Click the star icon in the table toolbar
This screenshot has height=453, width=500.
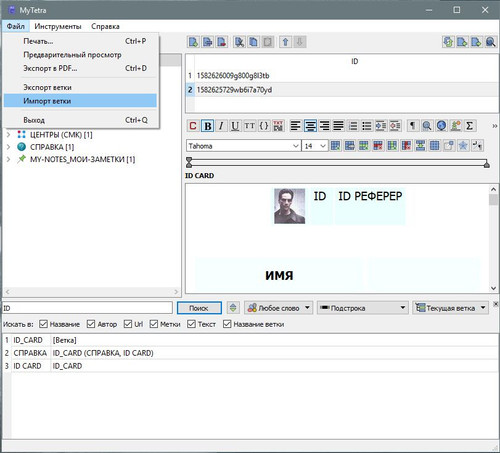pyautogui.click(x=463, y=146)
